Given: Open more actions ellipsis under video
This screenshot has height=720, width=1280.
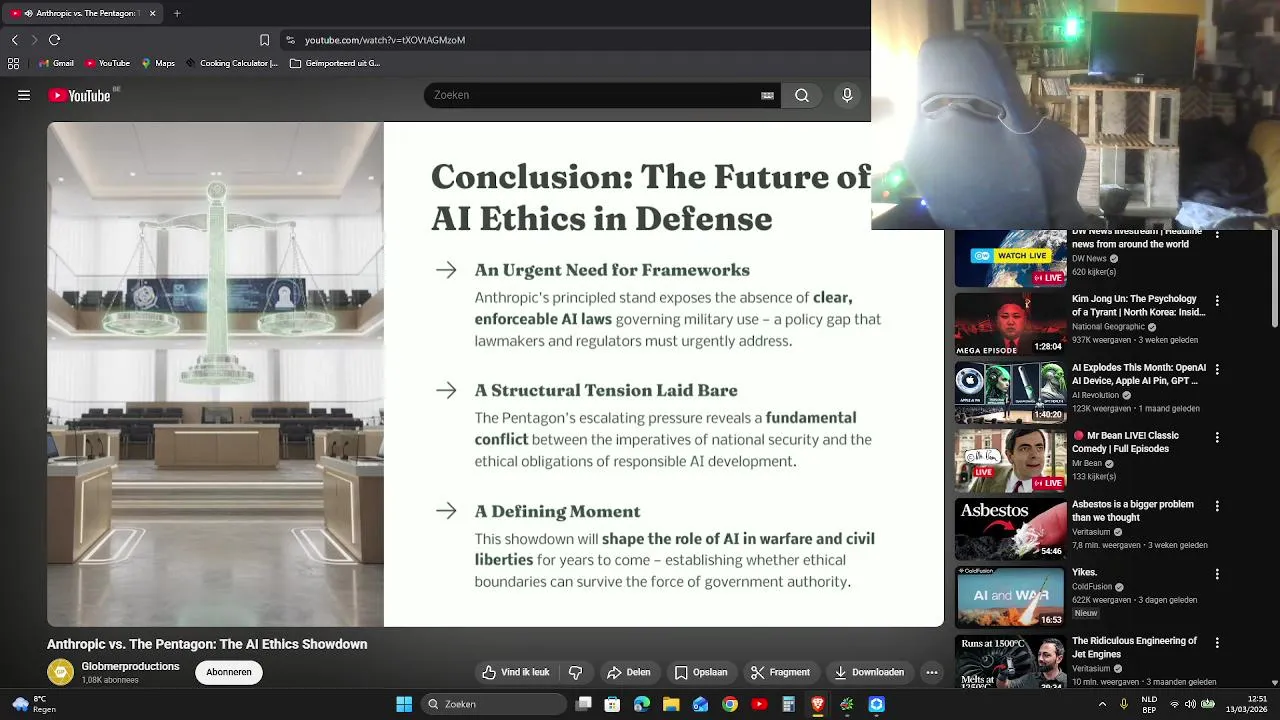Looking at the screenshot, I should click(932, 672).
